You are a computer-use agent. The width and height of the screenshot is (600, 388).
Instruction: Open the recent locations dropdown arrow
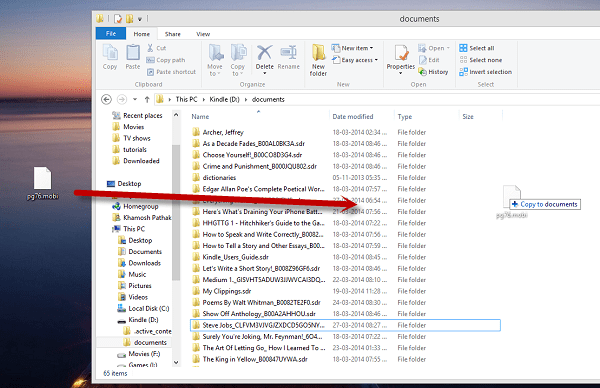(135, 99)
